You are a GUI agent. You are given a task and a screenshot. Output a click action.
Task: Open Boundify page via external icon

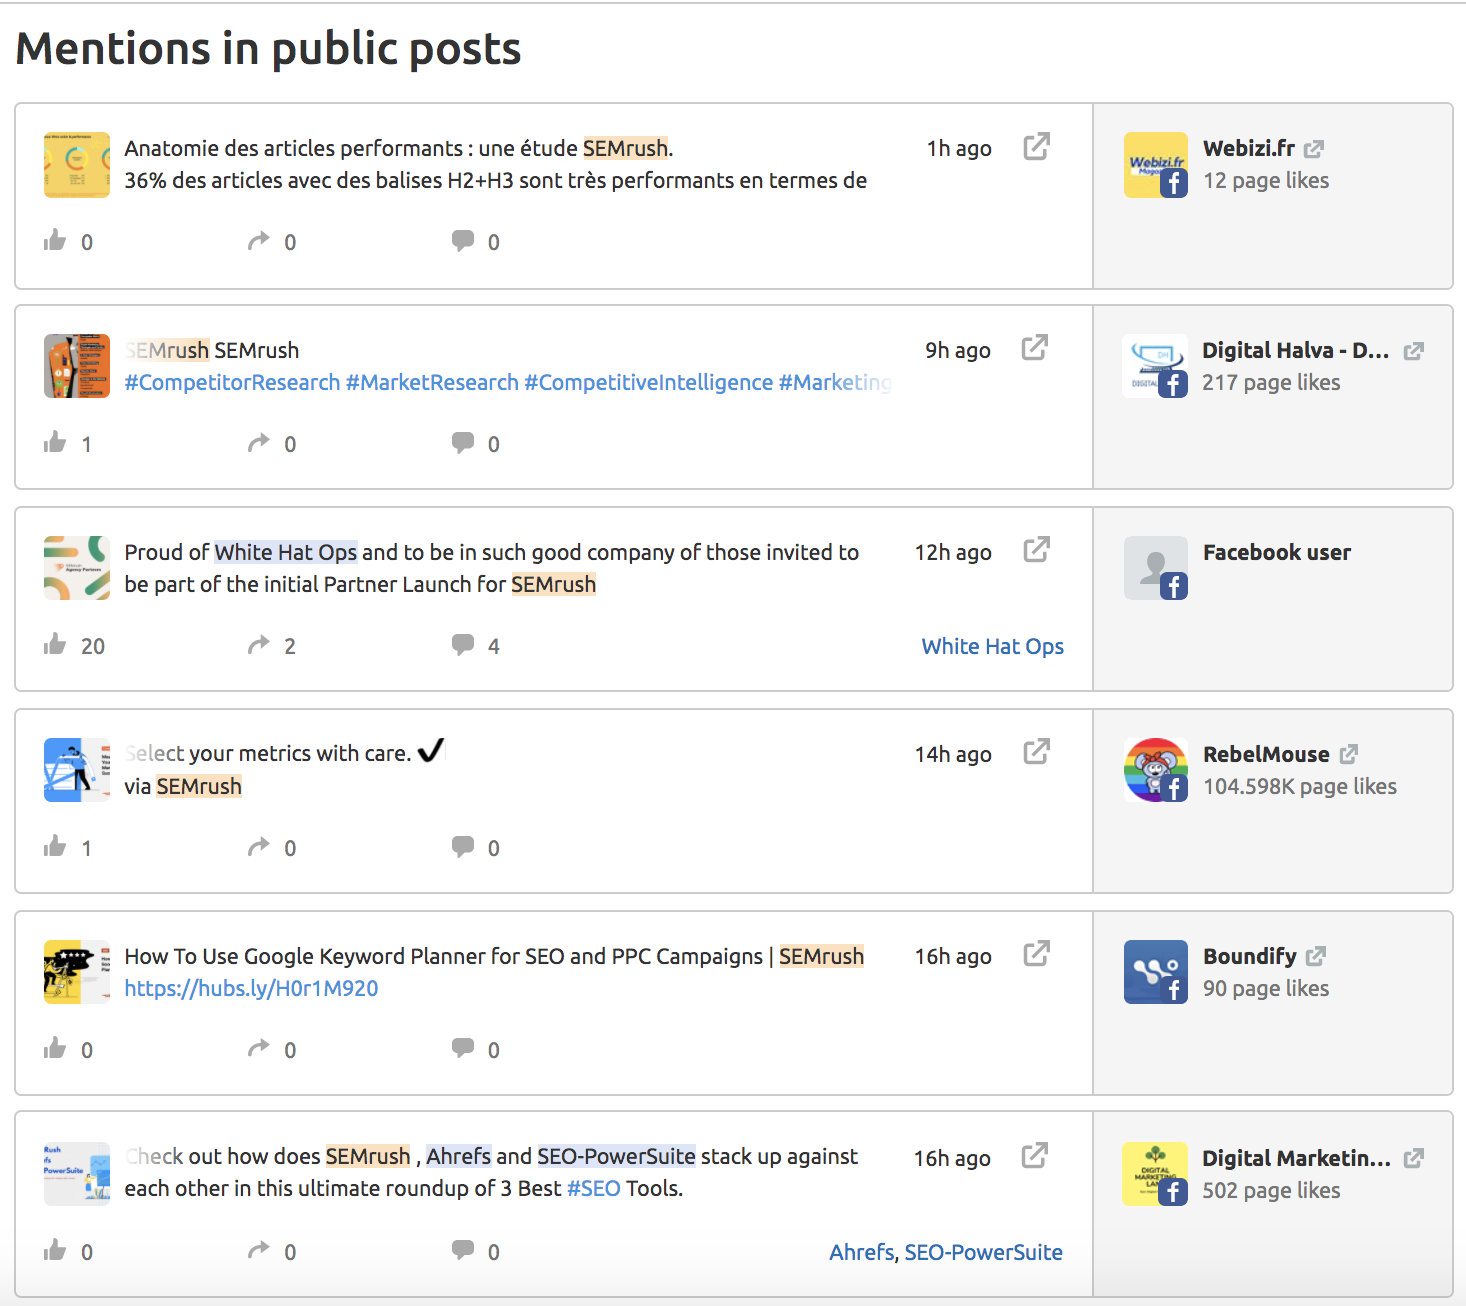click(x=1316, y=956)
